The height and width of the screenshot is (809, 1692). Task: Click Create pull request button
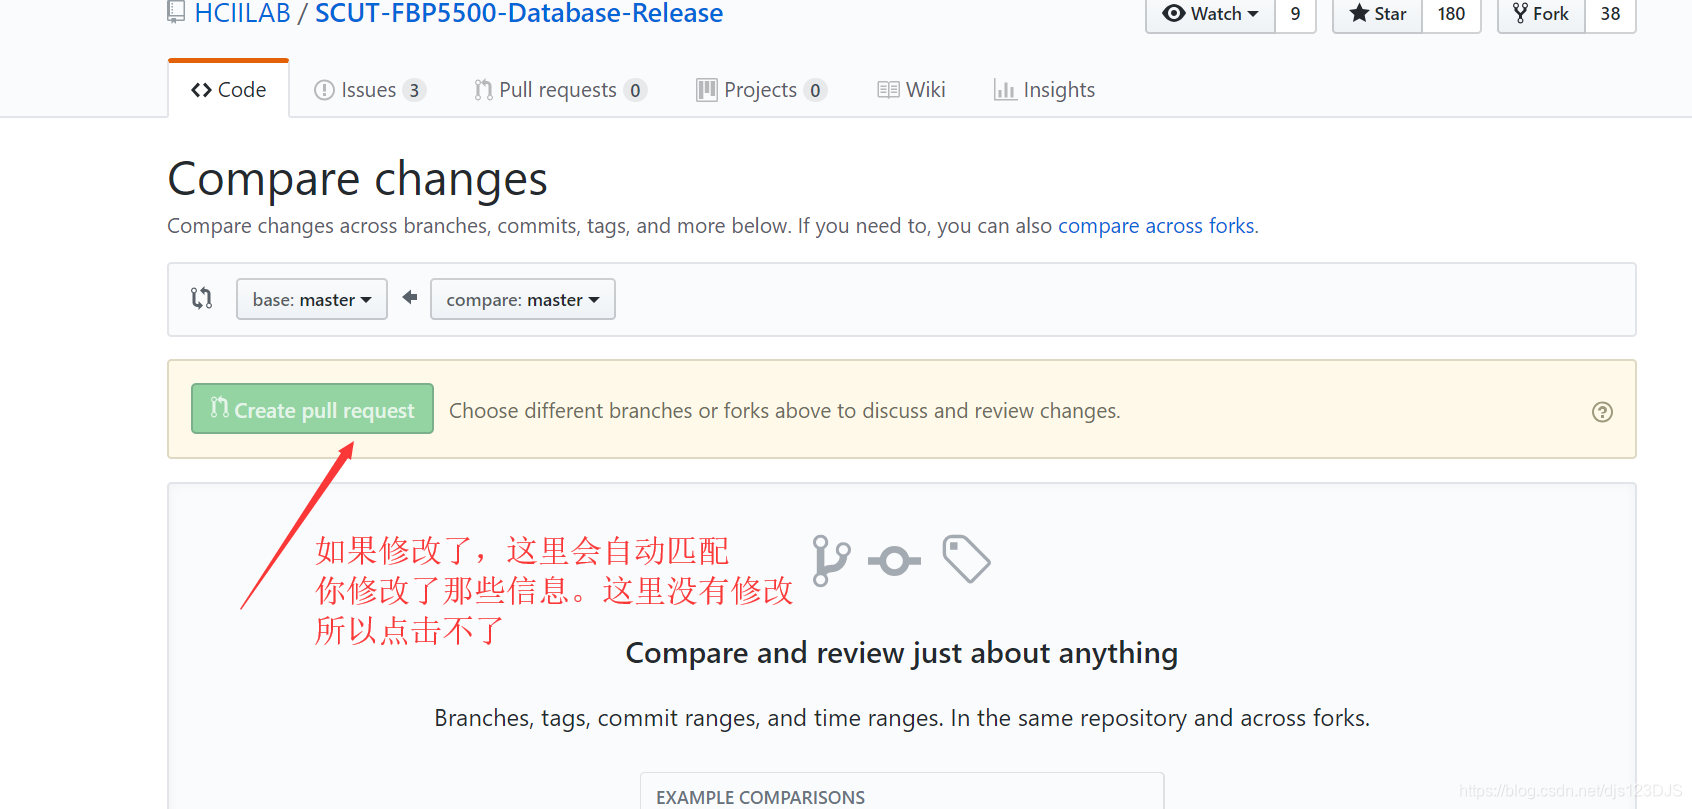point(312,409)
